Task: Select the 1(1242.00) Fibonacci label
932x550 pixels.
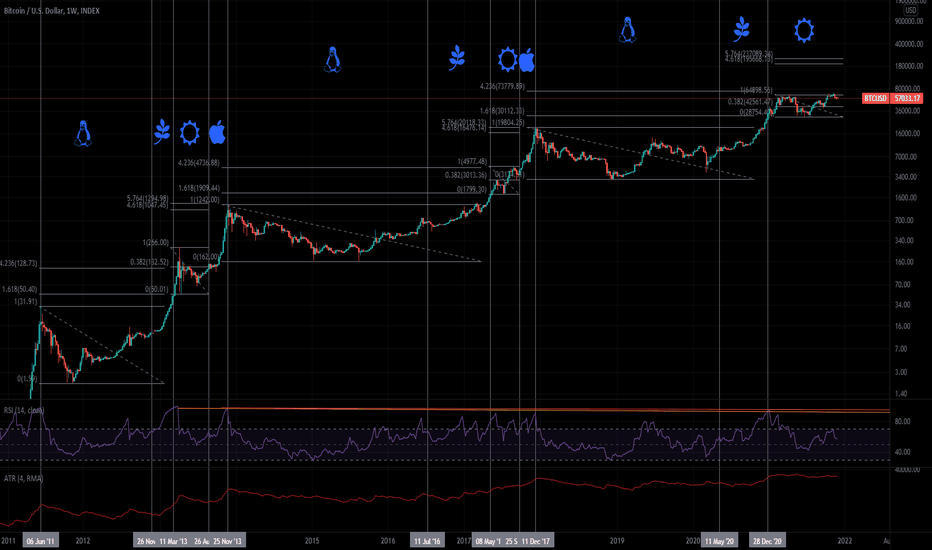Action: click(204, 200)
